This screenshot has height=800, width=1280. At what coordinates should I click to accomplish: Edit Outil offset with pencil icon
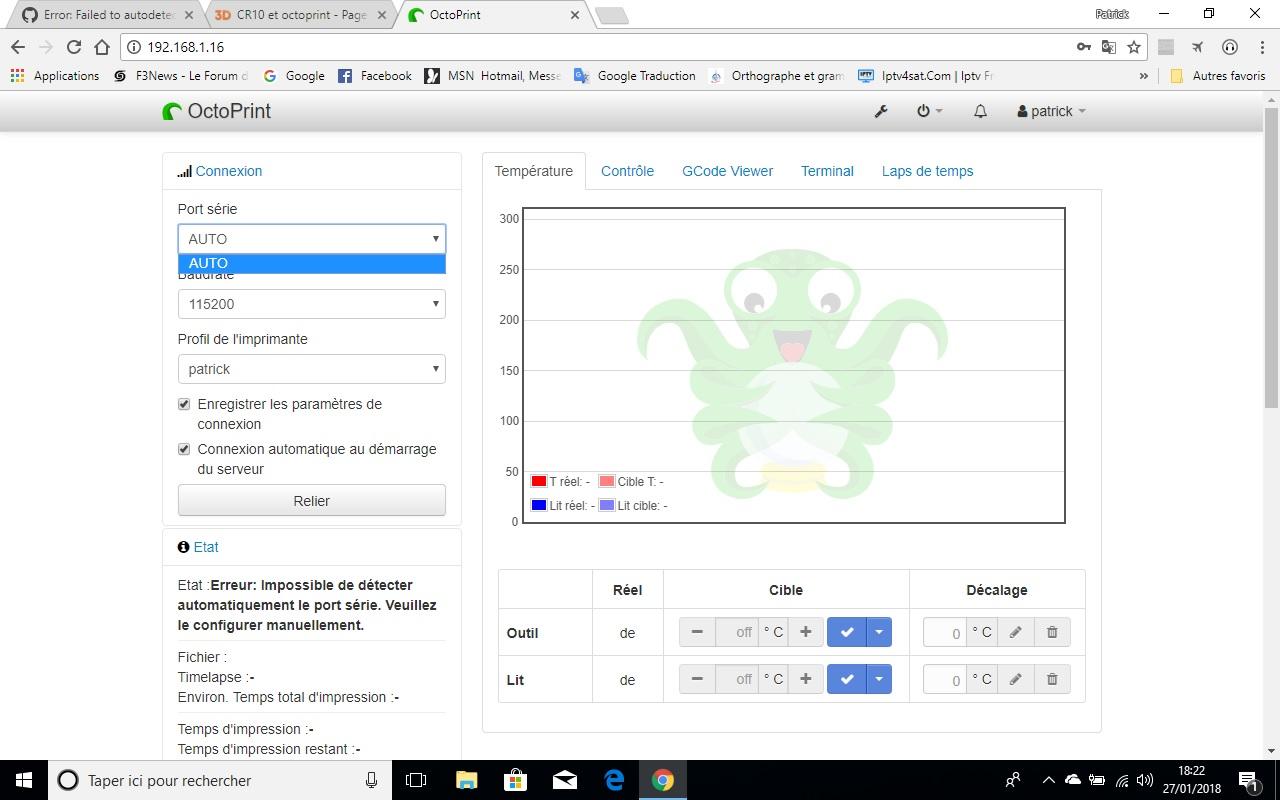1015,632
